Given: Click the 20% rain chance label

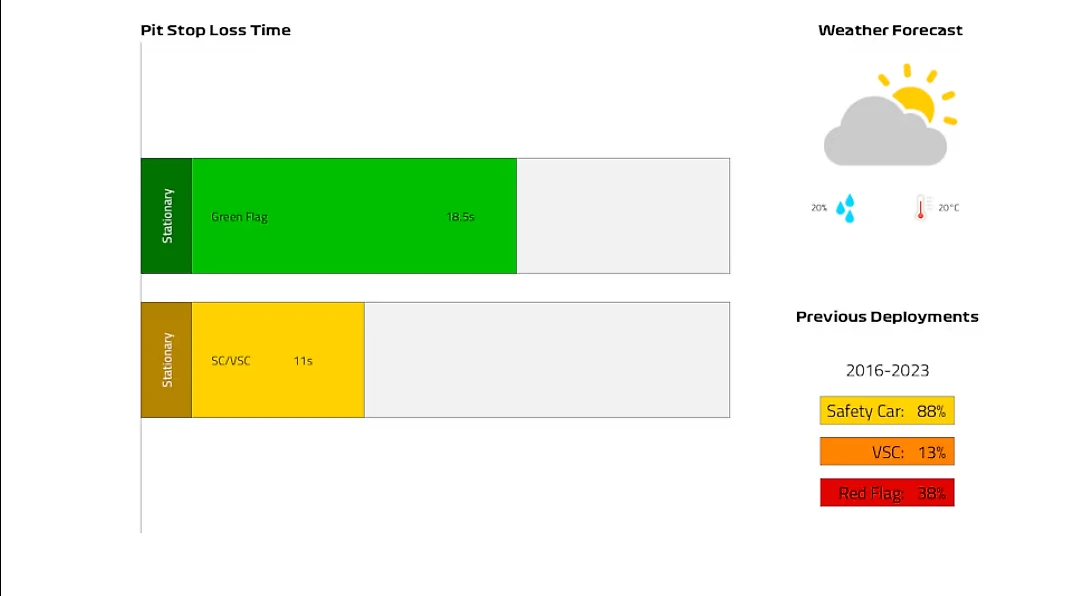Looking at the screenshot, I should point(819,208).
